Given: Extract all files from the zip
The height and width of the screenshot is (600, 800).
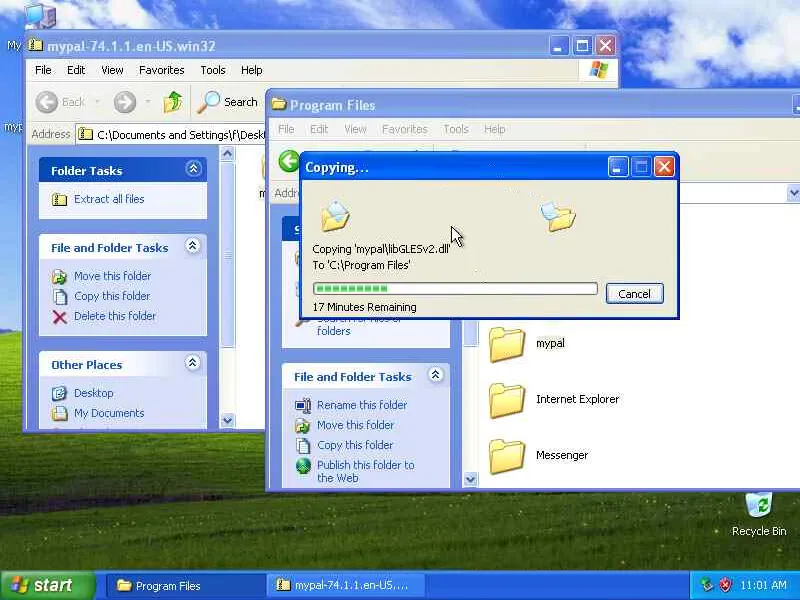Looking at the screenshot, I should coord(98,199).
